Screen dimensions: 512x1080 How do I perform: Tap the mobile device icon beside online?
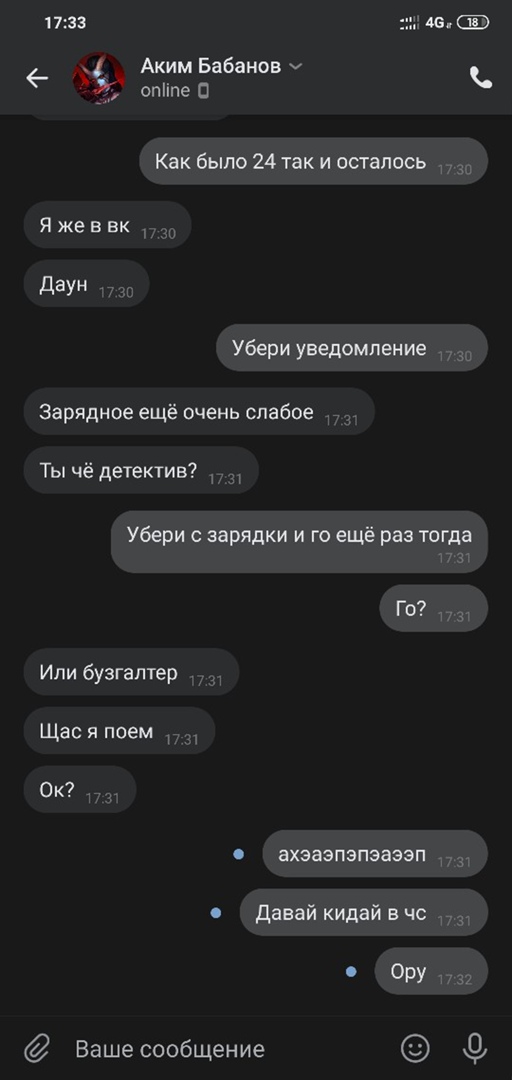[203, 90]
